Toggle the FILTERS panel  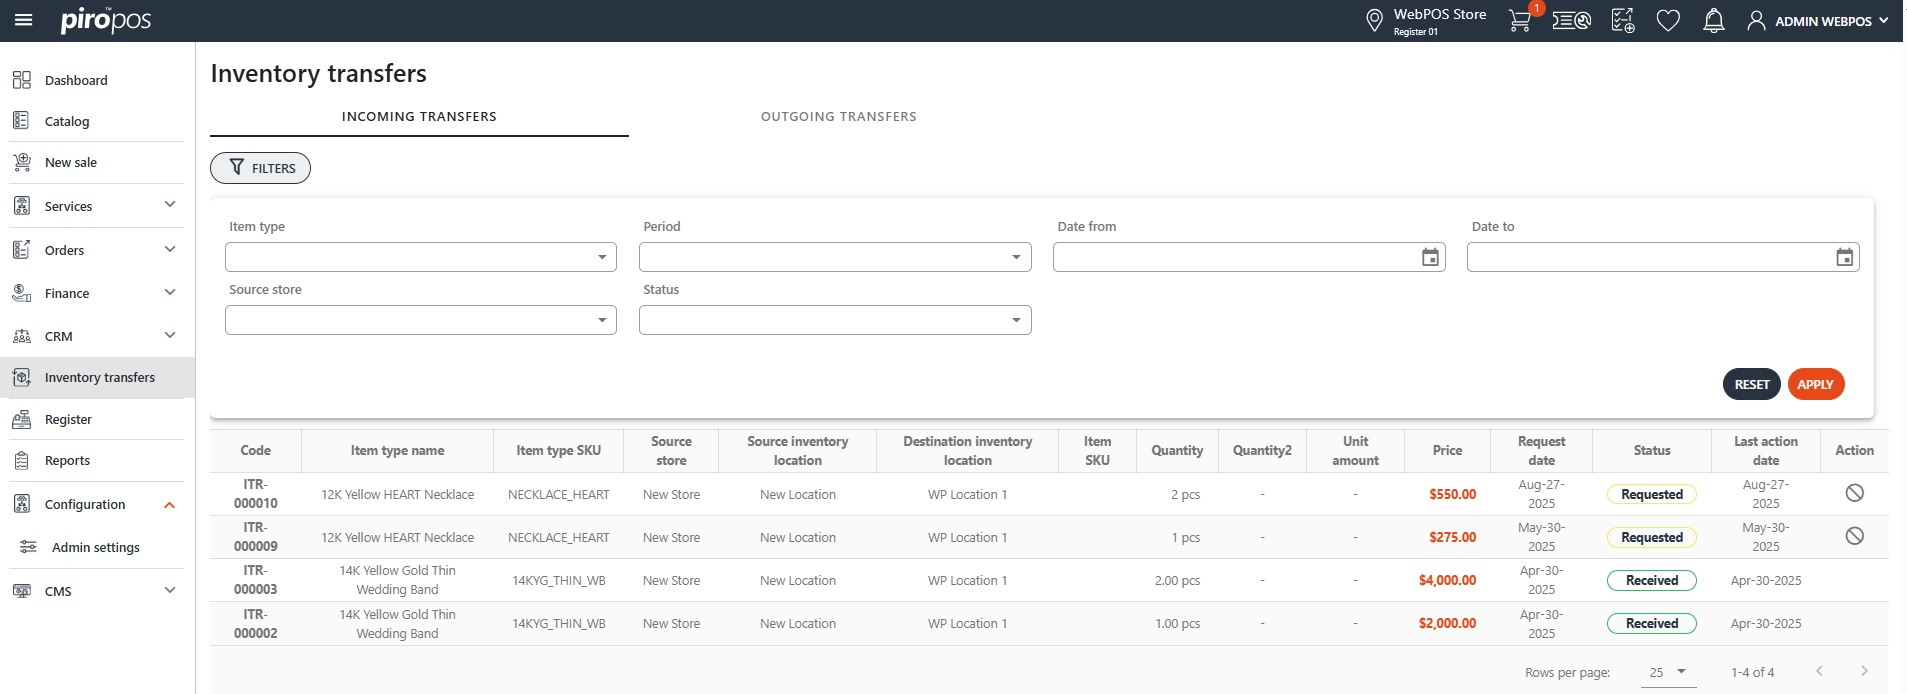260,168
